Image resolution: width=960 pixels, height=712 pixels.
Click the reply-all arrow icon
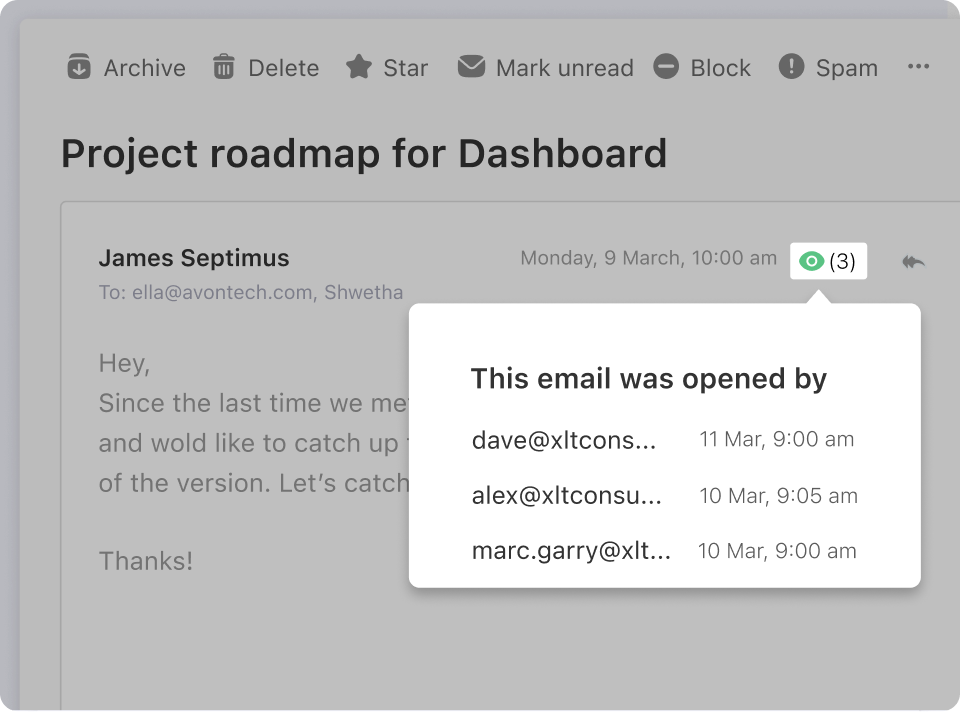(913, 262)
